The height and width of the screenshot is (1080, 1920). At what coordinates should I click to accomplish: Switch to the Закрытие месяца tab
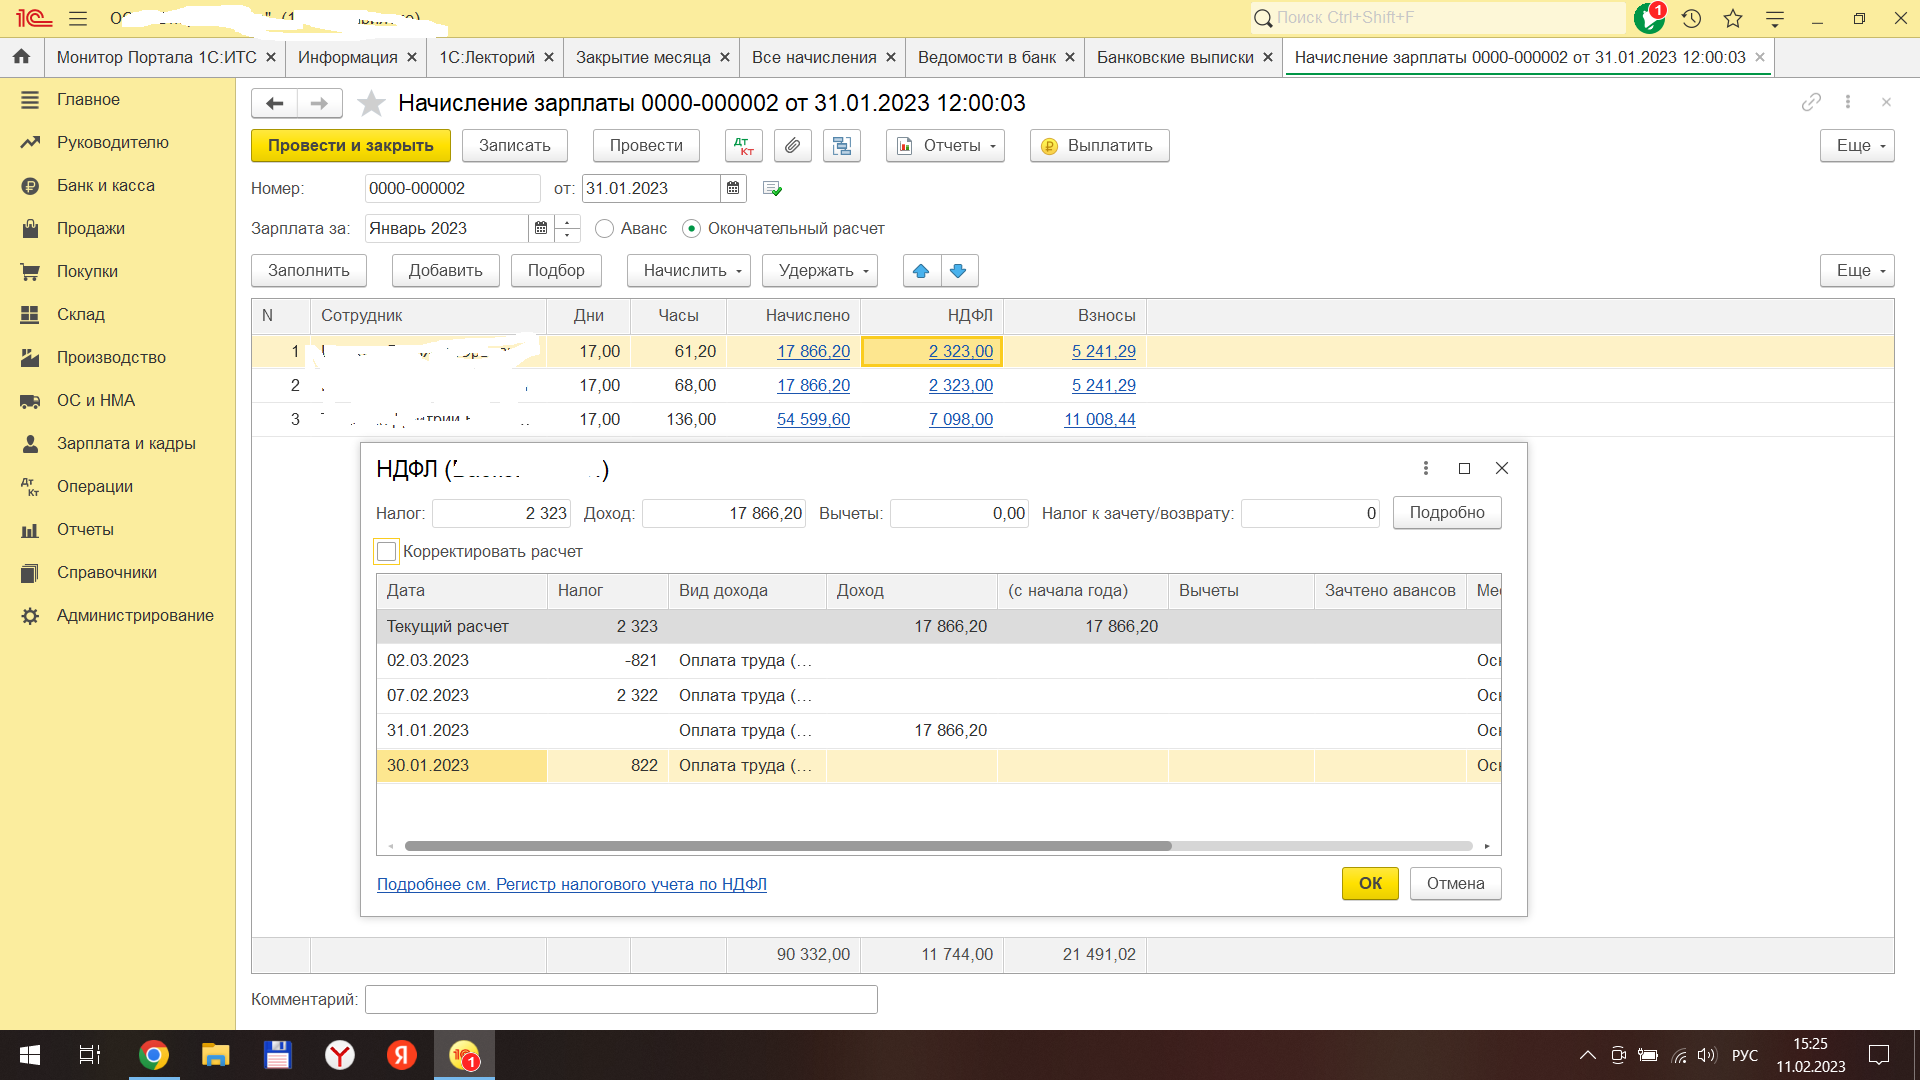642,57
